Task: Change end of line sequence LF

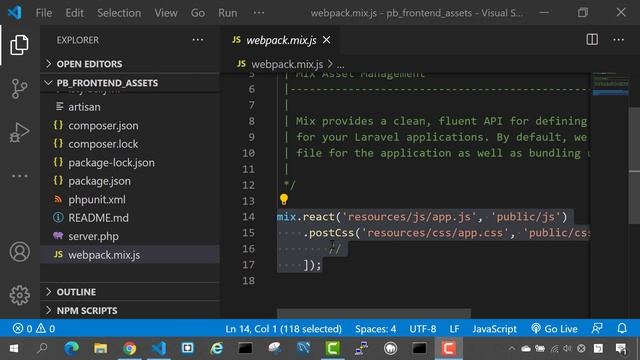Action: (x=454, y=329)
